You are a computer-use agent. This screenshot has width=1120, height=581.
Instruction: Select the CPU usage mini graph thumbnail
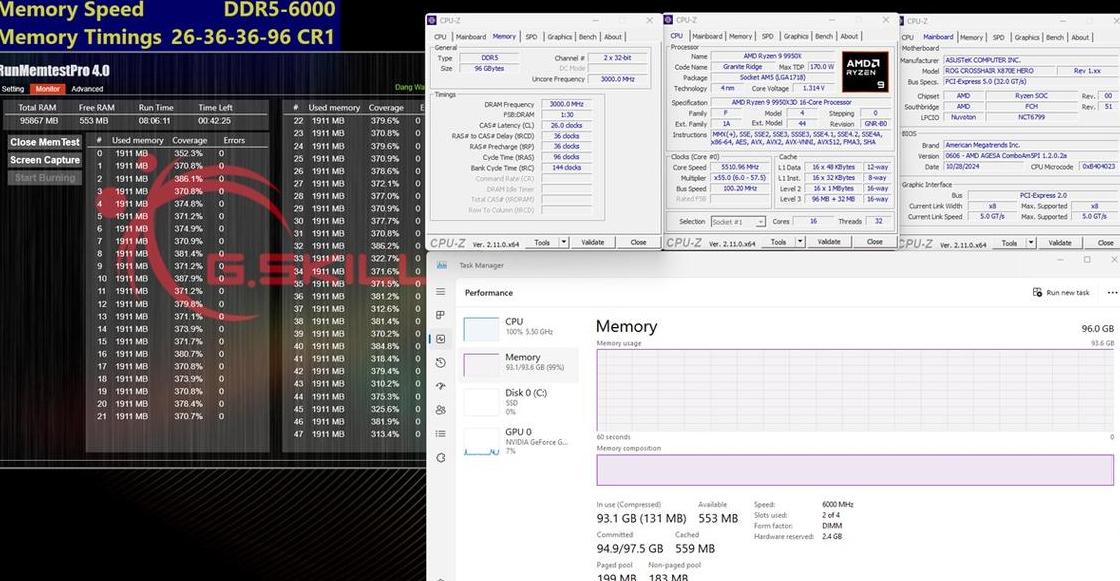[481, 329]
